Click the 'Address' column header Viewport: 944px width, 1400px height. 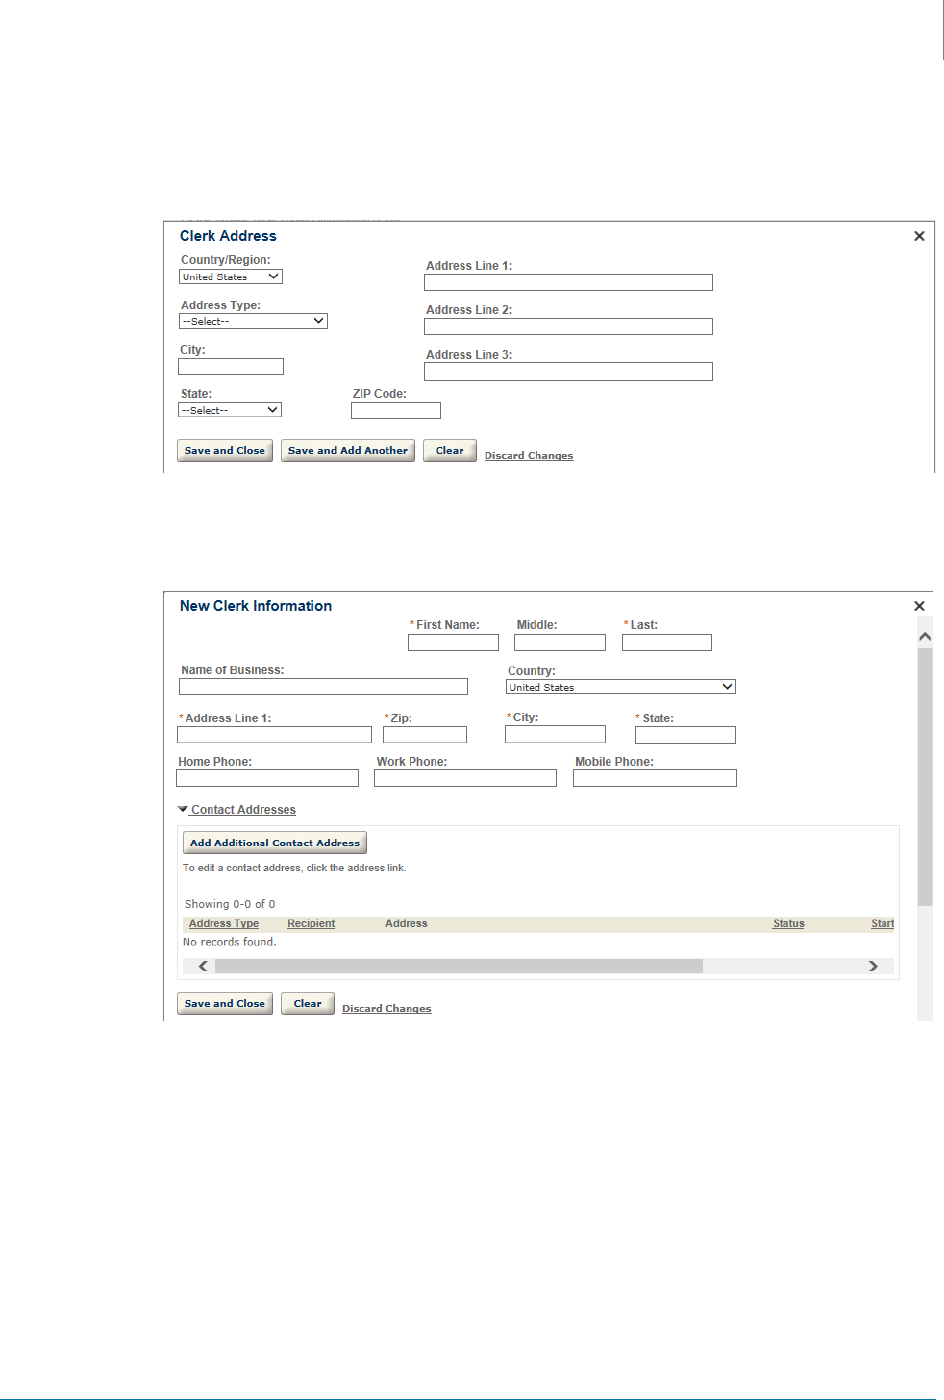(406, 924)
